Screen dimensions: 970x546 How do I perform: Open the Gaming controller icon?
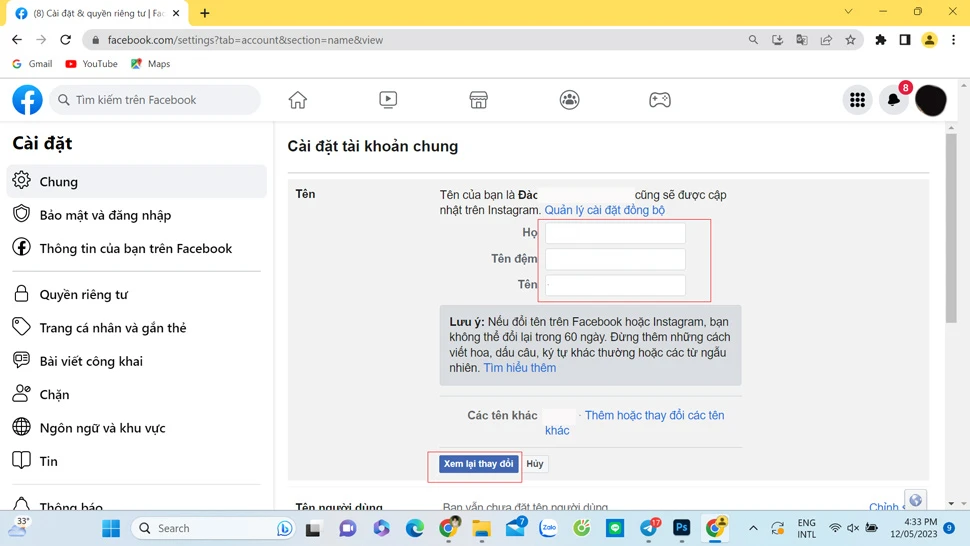[x=660, y=100]
